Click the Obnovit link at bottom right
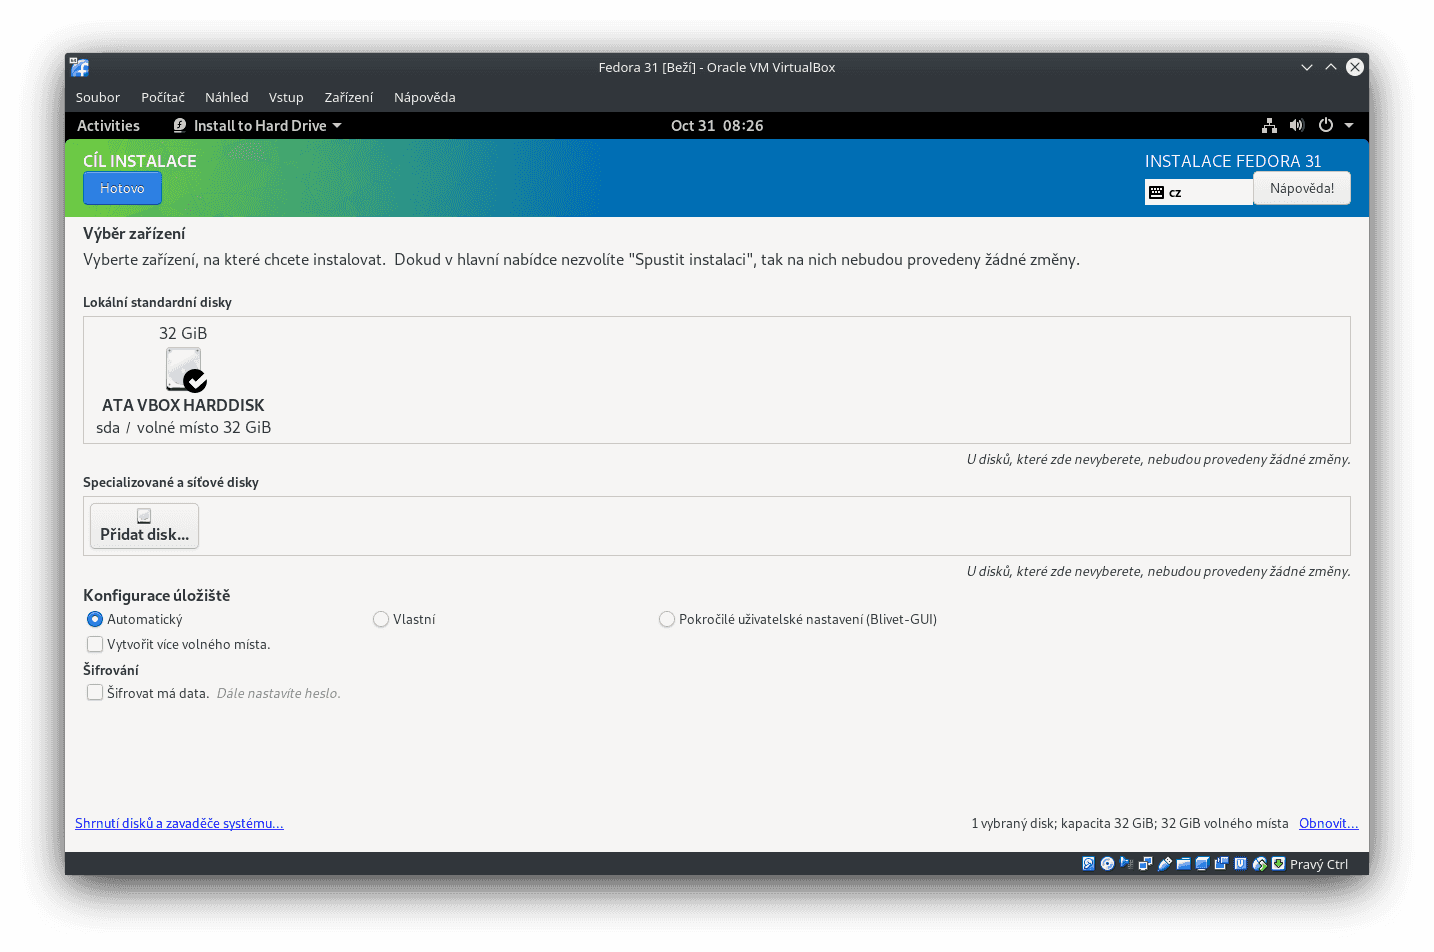 pos(1328,823)
